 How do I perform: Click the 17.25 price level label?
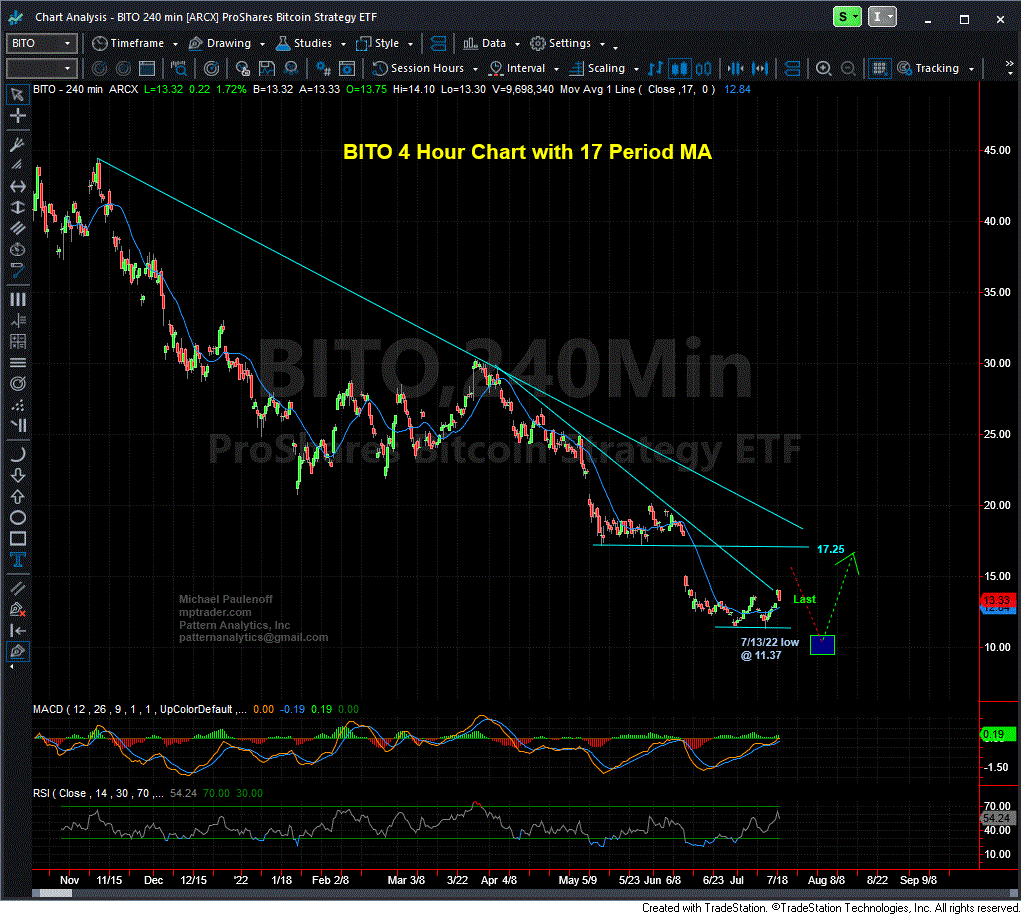click(830, 549)
